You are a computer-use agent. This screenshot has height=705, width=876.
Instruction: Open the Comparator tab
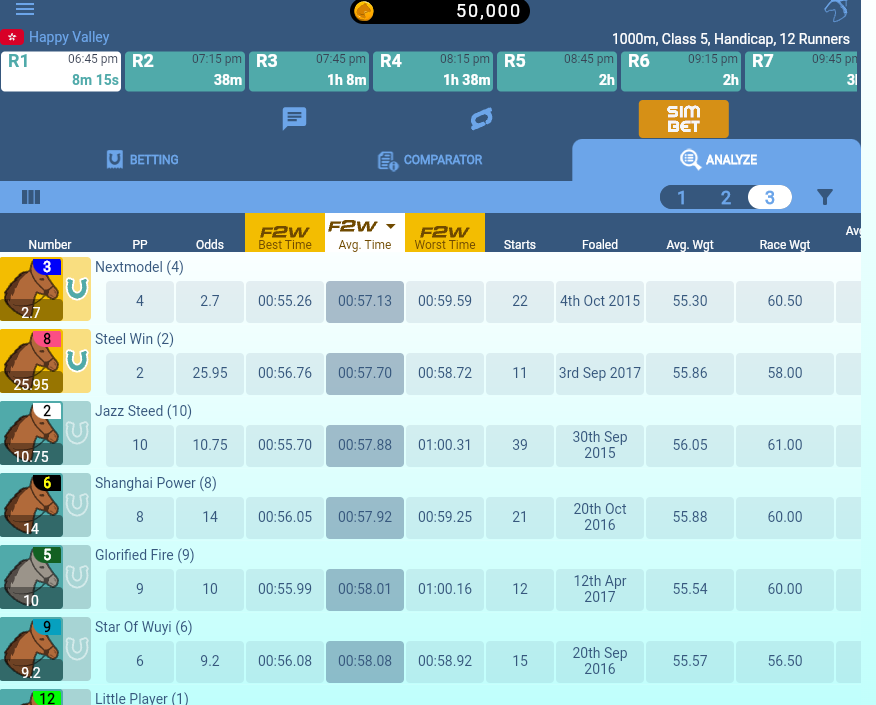[430, 160]
